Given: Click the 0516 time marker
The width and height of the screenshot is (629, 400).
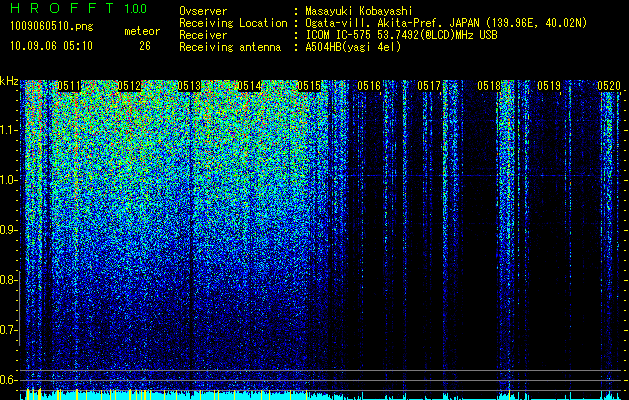Looking at the screenshot, I should (369, 86).
